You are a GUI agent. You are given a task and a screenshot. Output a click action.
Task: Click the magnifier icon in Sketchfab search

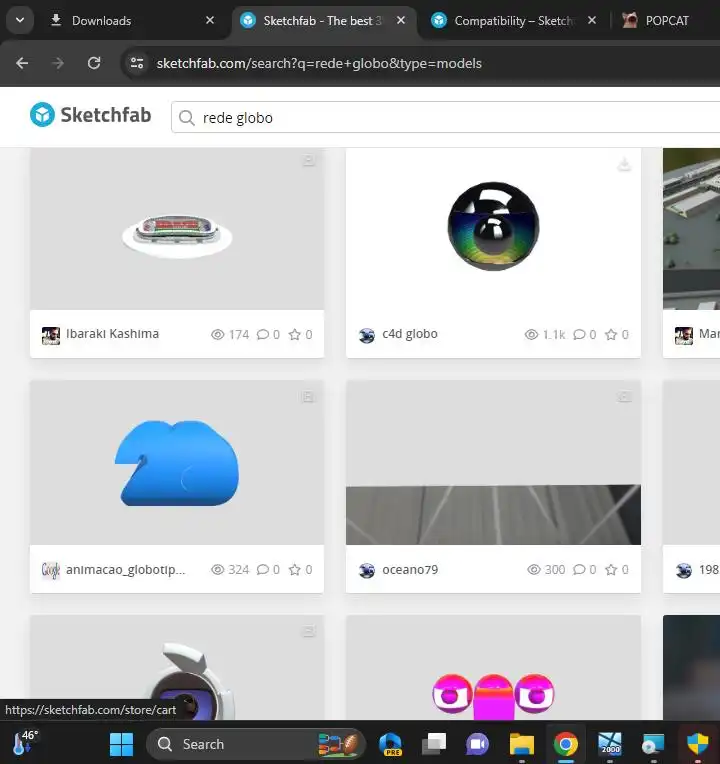pyautogui.click(x=187, y=117)
